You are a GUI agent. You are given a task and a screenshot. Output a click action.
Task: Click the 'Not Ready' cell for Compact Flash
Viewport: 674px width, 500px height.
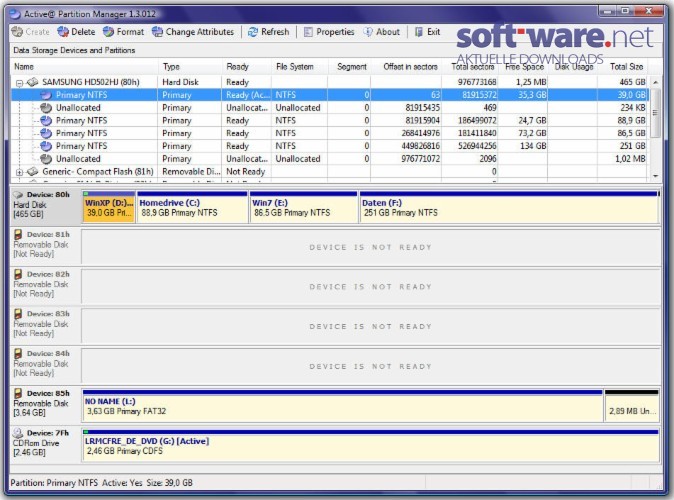[x=245, y=172]
